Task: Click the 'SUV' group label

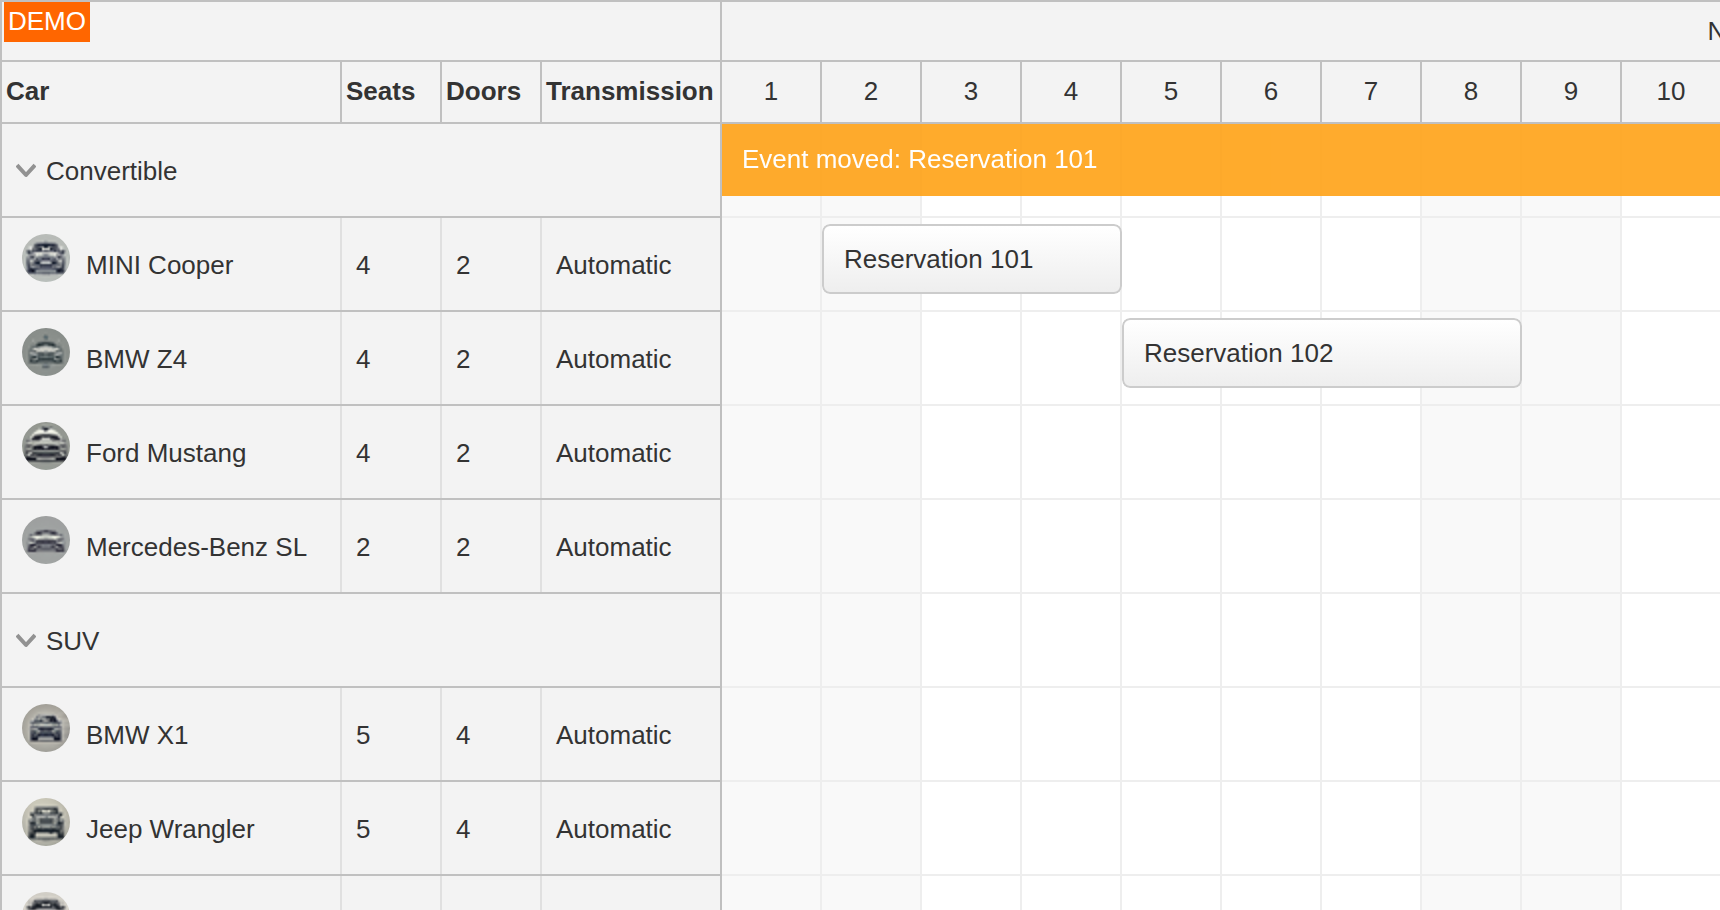Action: 72,641
